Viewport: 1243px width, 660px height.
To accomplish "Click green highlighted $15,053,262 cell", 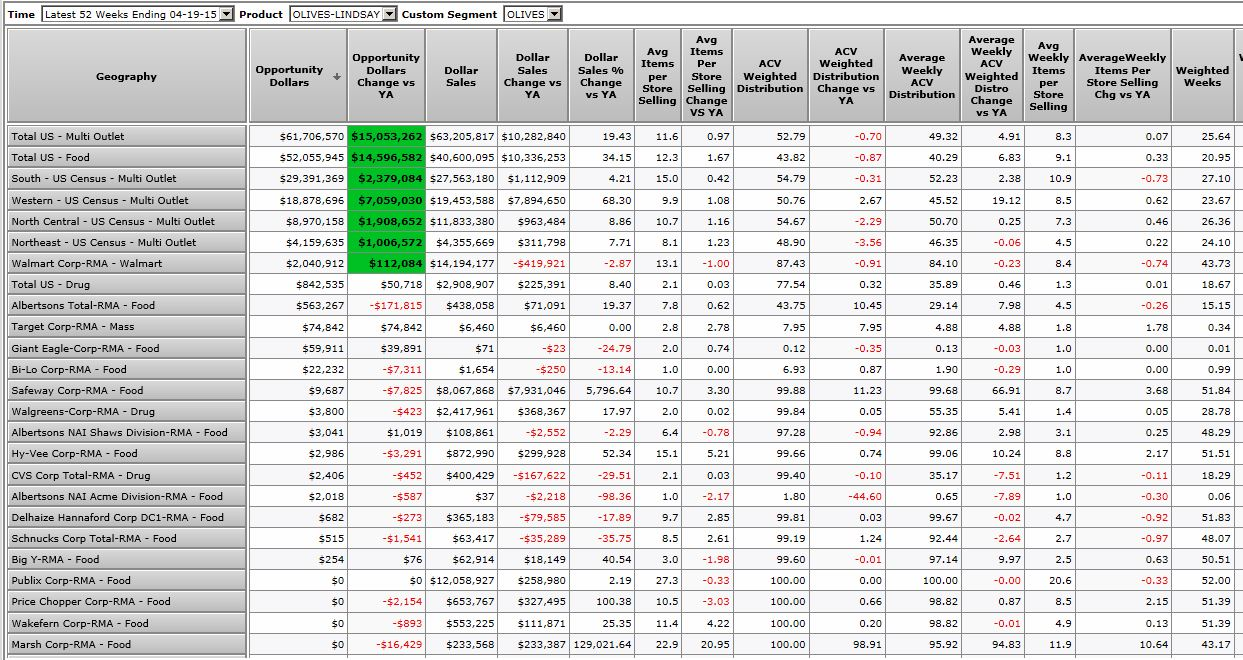I will (387, 136).
